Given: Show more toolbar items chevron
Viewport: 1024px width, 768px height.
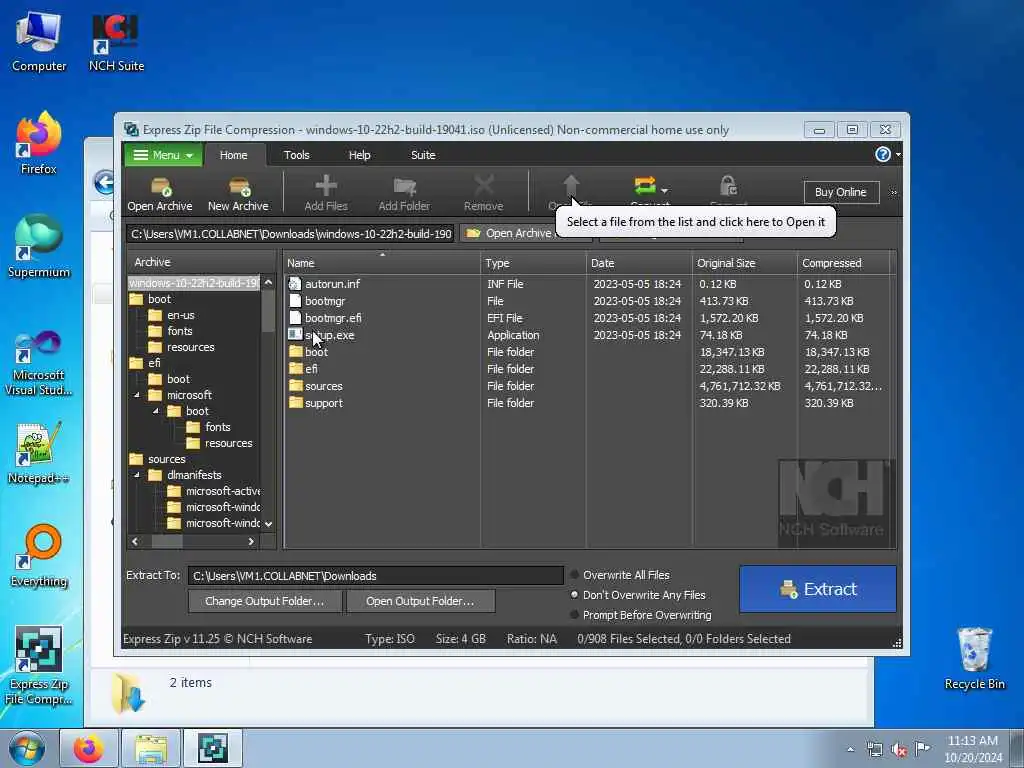Looking at the screenshot, I should [894, 192].
